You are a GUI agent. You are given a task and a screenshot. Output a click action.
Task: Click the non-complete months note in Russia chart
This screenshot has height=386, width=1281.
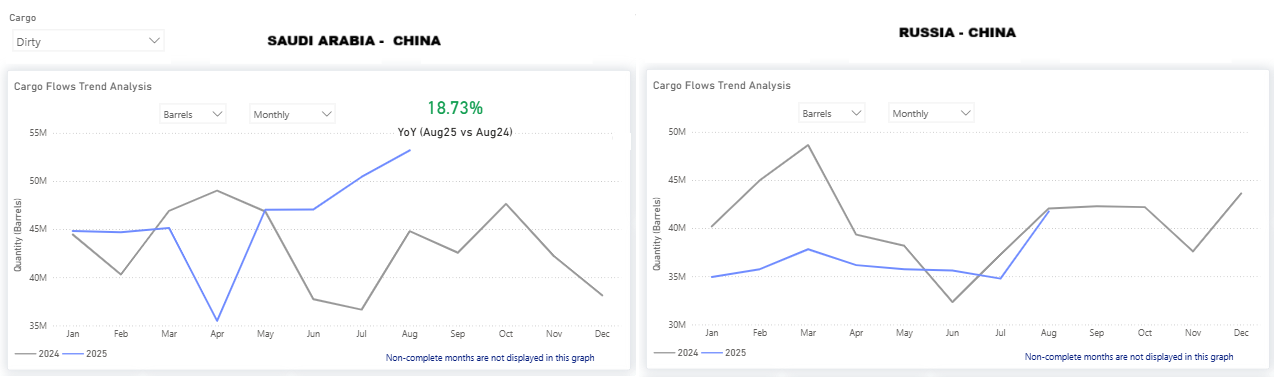click(x=1129, y=357)
